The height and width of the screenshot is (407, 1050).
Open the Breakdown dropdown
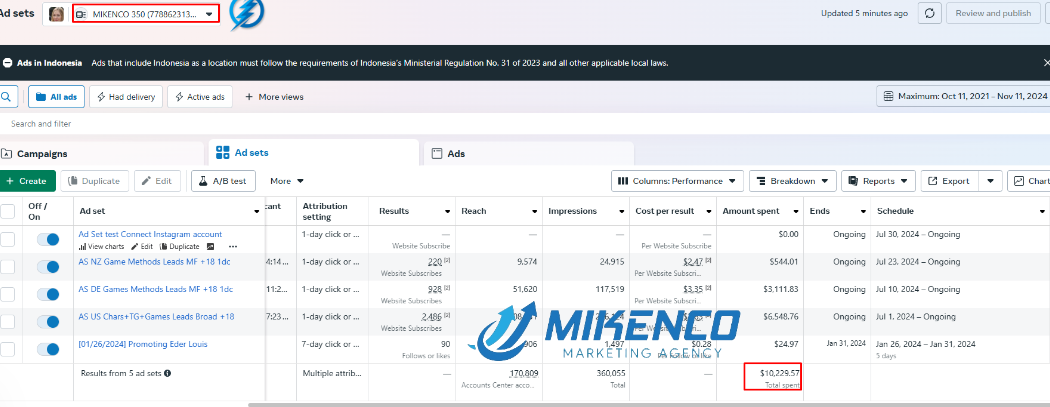(793, 181)
